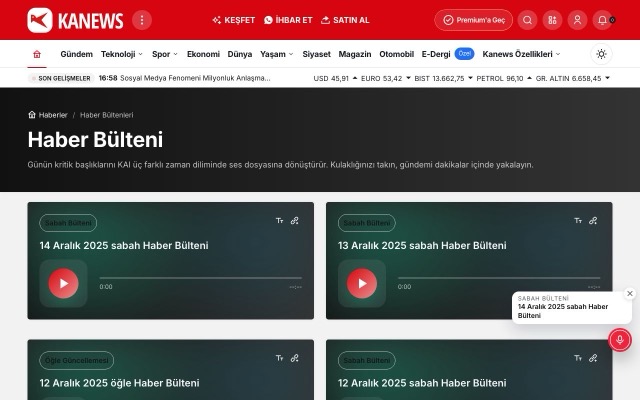
Task: Click the PETROL 96,10 value
Action: pos(504,78)
